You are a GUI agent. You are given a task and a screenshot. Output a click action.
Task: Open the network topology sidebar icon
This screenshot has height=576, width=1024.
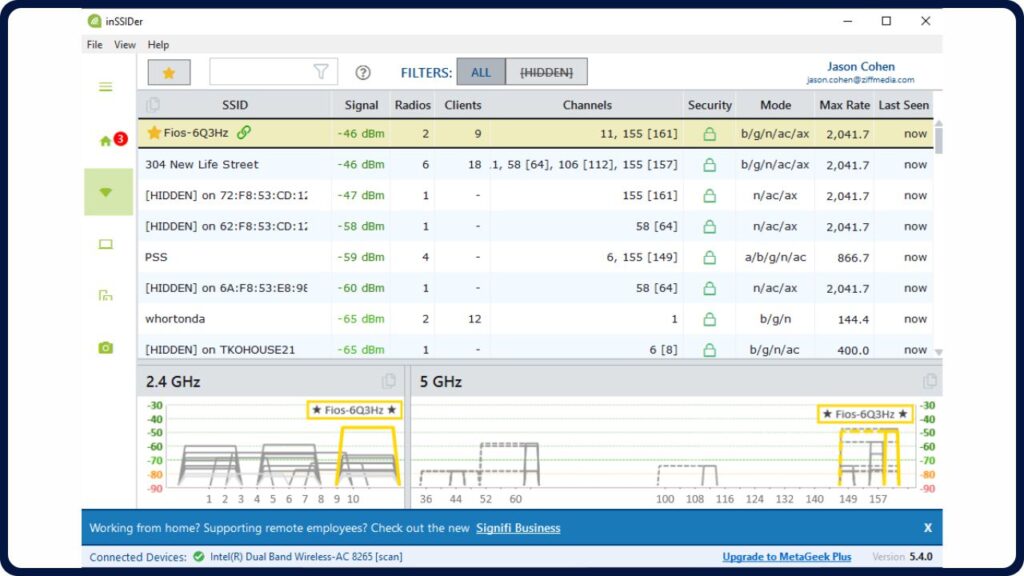(x=106, y=295)
